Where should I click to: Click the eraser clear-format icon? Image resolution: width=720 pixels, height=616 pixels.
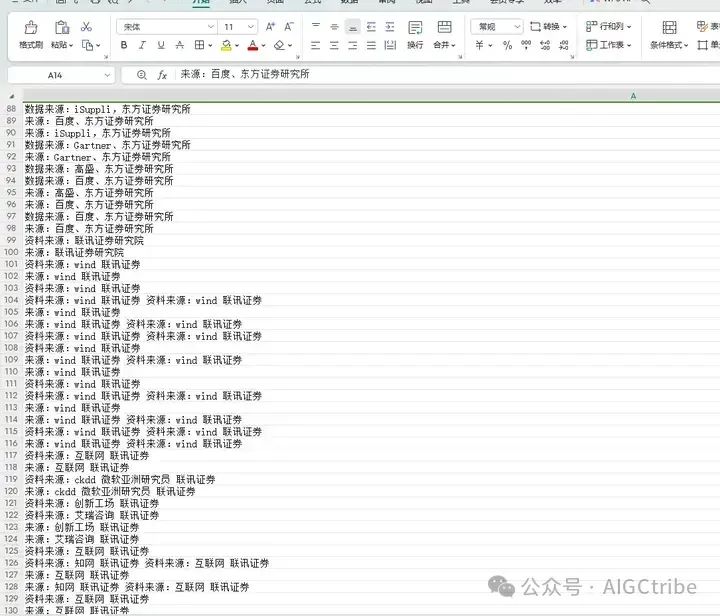click(x=279, y=45)
